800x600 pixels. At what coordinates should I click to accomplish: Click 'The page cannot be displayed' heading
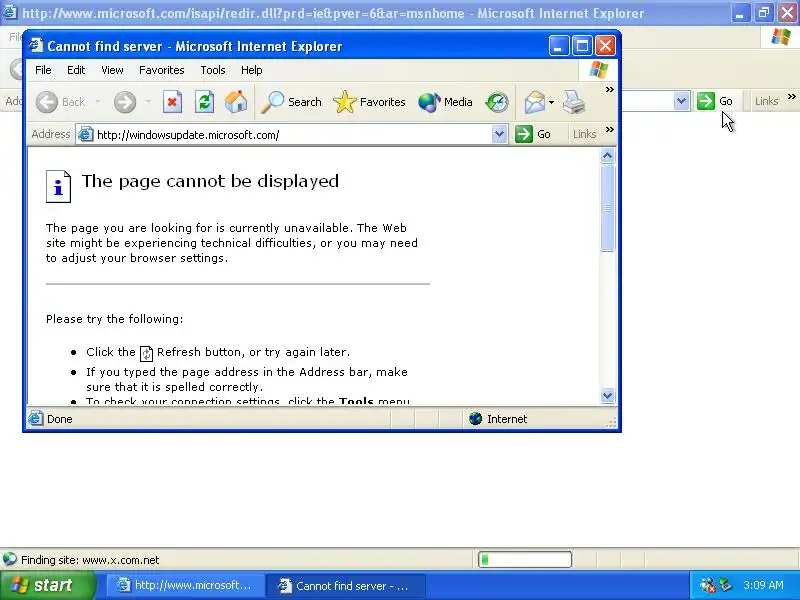[210, 181]
